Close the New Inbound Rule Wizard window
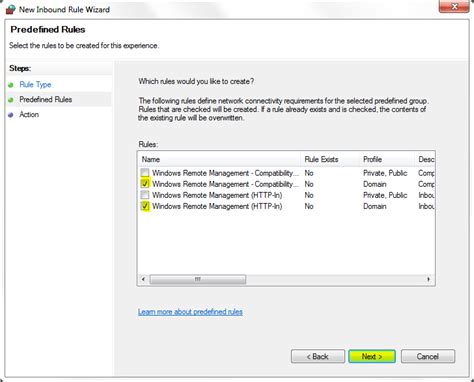Viewport: 474px width, 382px height. click(x=454, y=6)
